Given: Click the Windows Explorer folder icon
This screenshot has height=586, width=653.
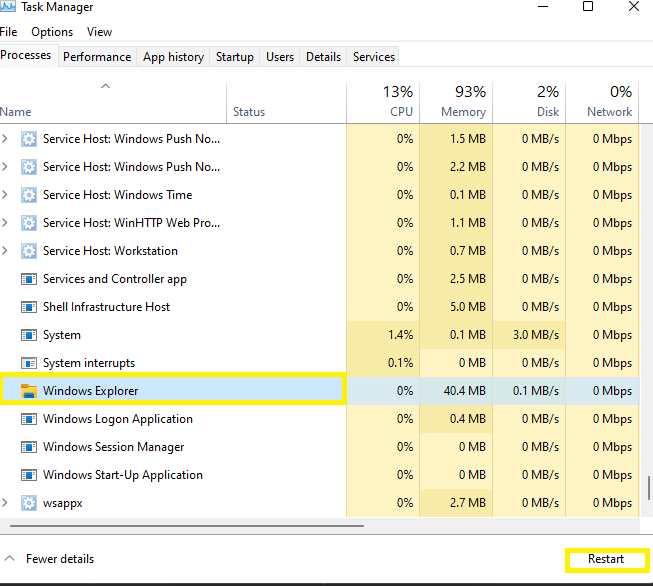Looking at the screenshot, I should pos(29,391).
